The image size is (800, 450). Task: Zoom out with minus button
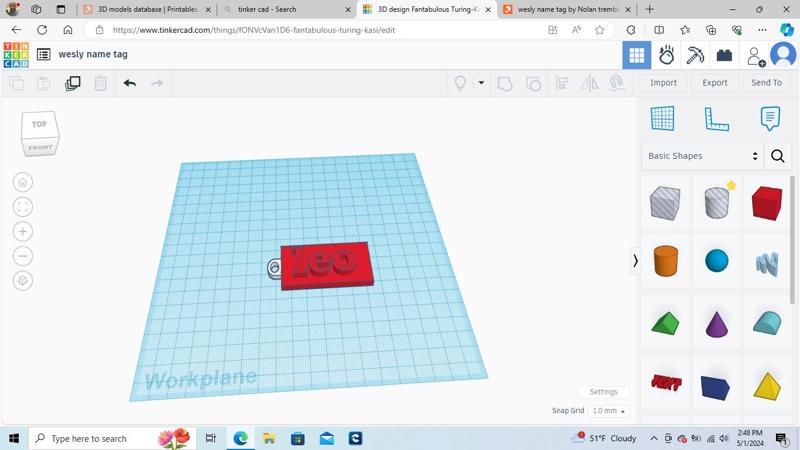(22, 256)
